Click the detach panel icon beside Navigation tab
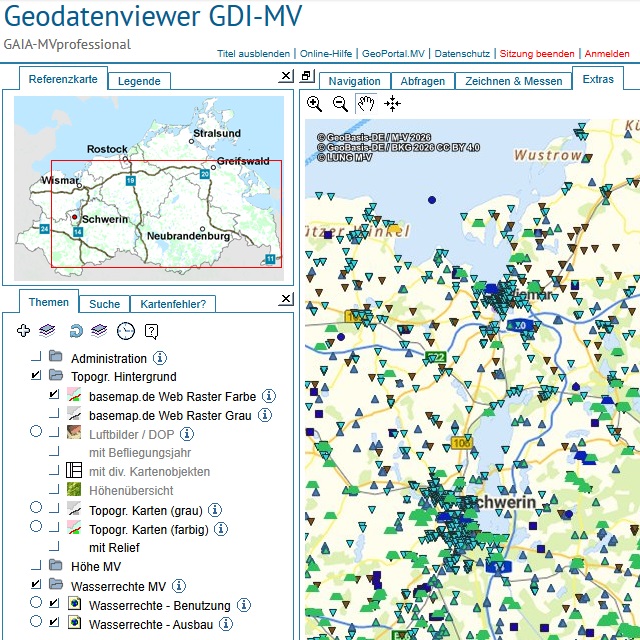 [x=307, y=76]
